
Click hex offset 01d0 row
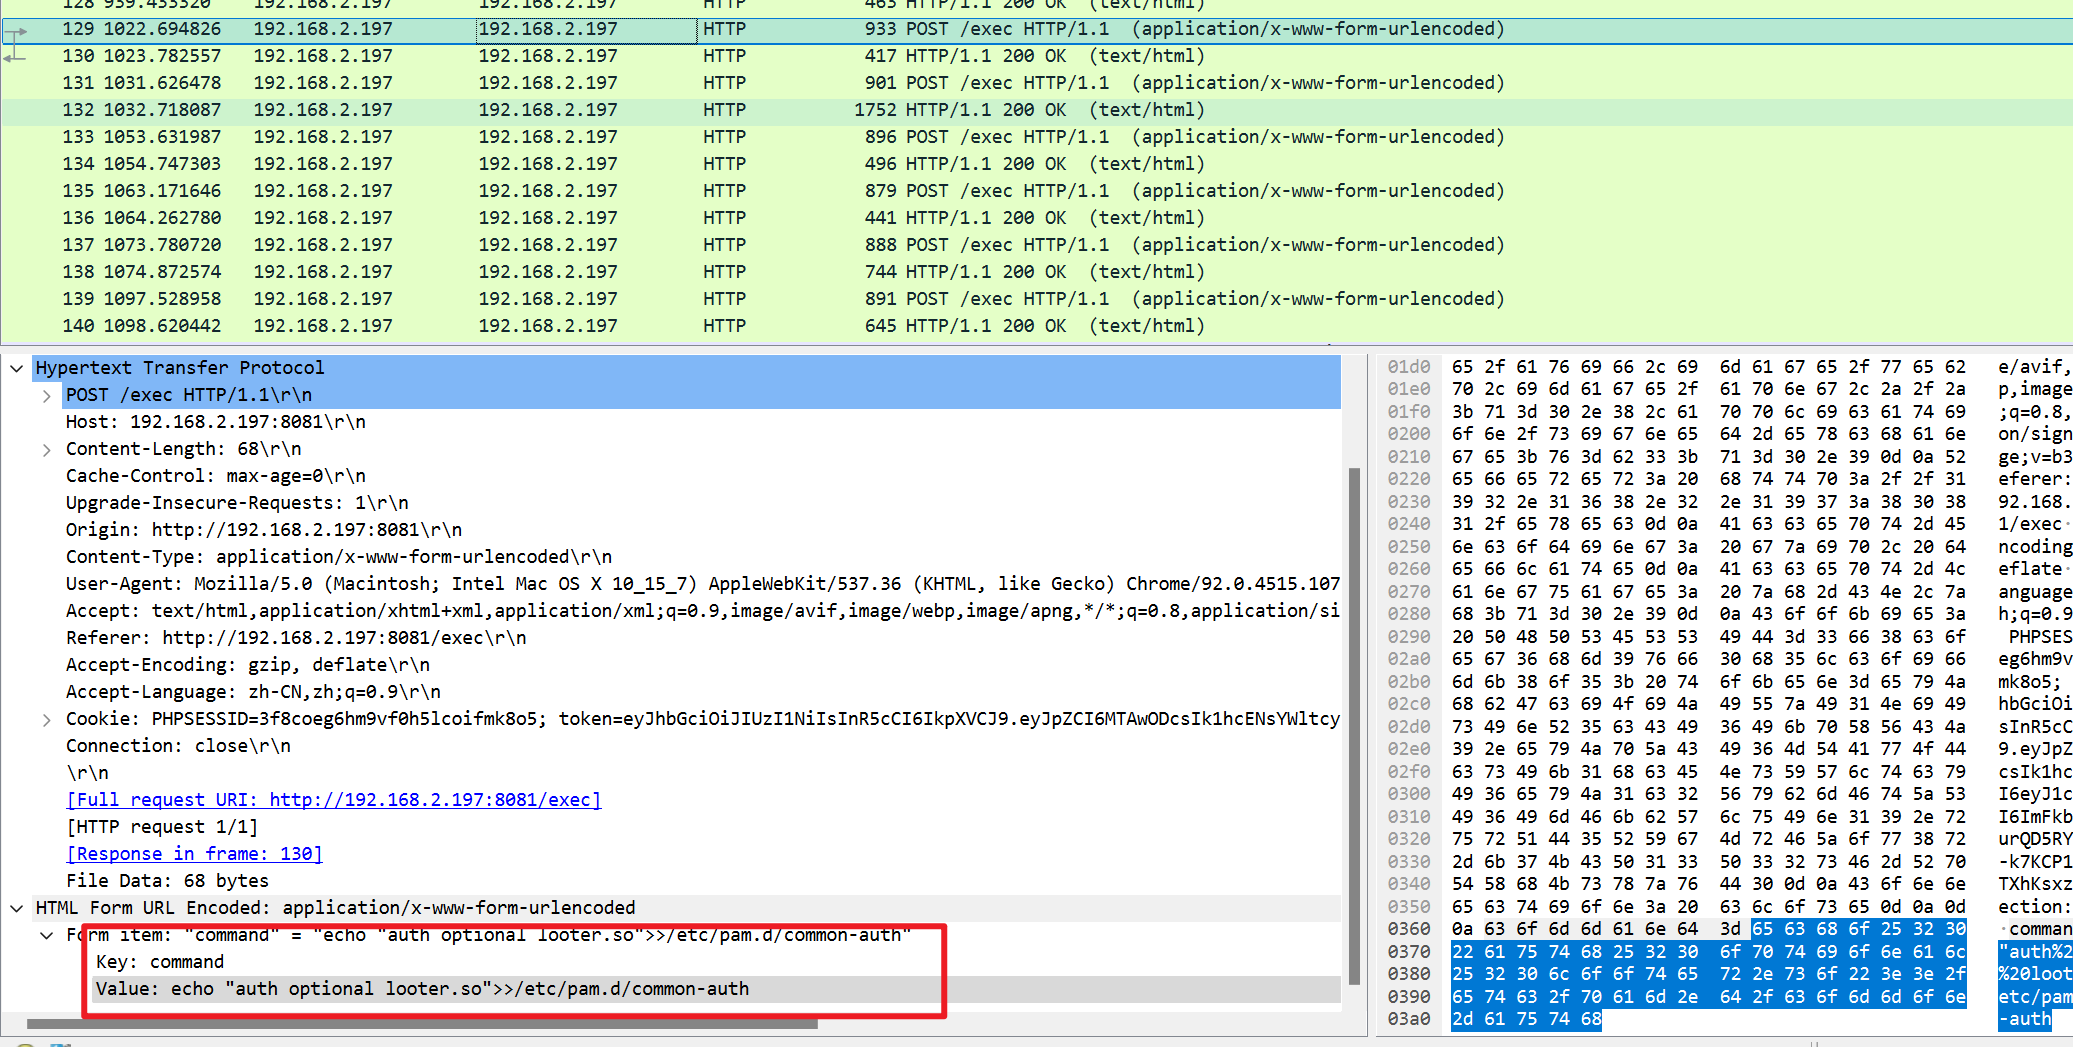point(1725,367)
